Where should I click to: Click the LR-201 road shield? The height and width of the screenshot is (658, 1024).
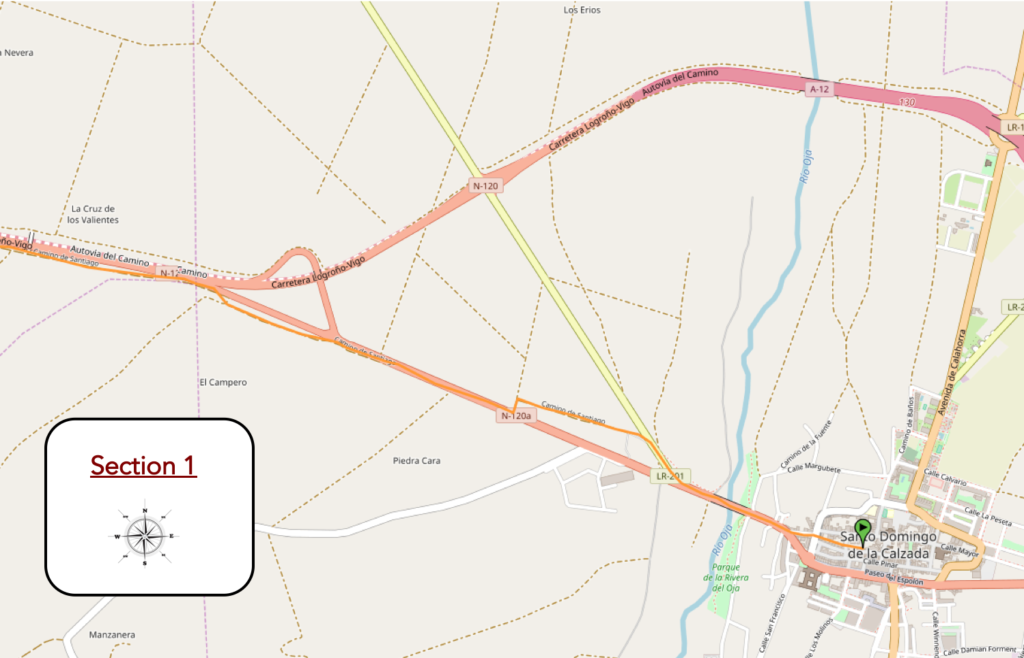[671, 476]
